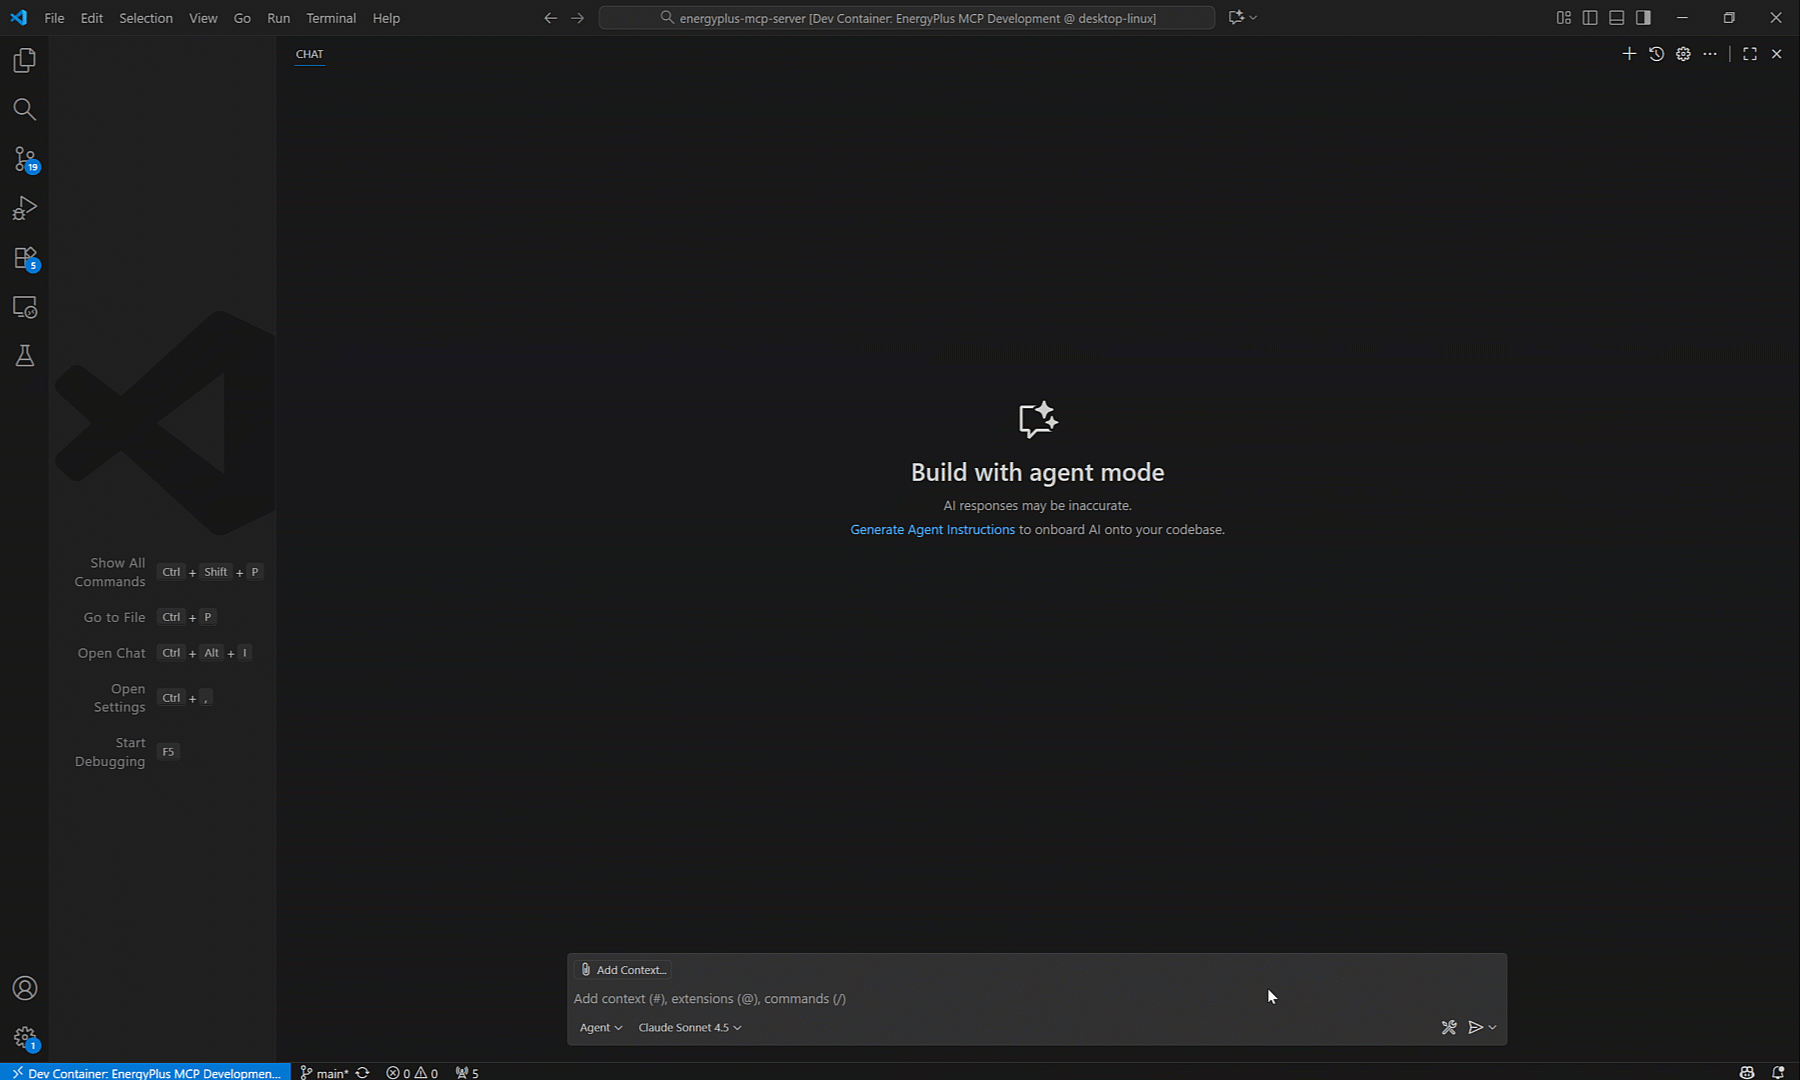Toggle the secondary side bar layout button
The width and height of the screenshot is (1800, 1080).
[1643, 18]
